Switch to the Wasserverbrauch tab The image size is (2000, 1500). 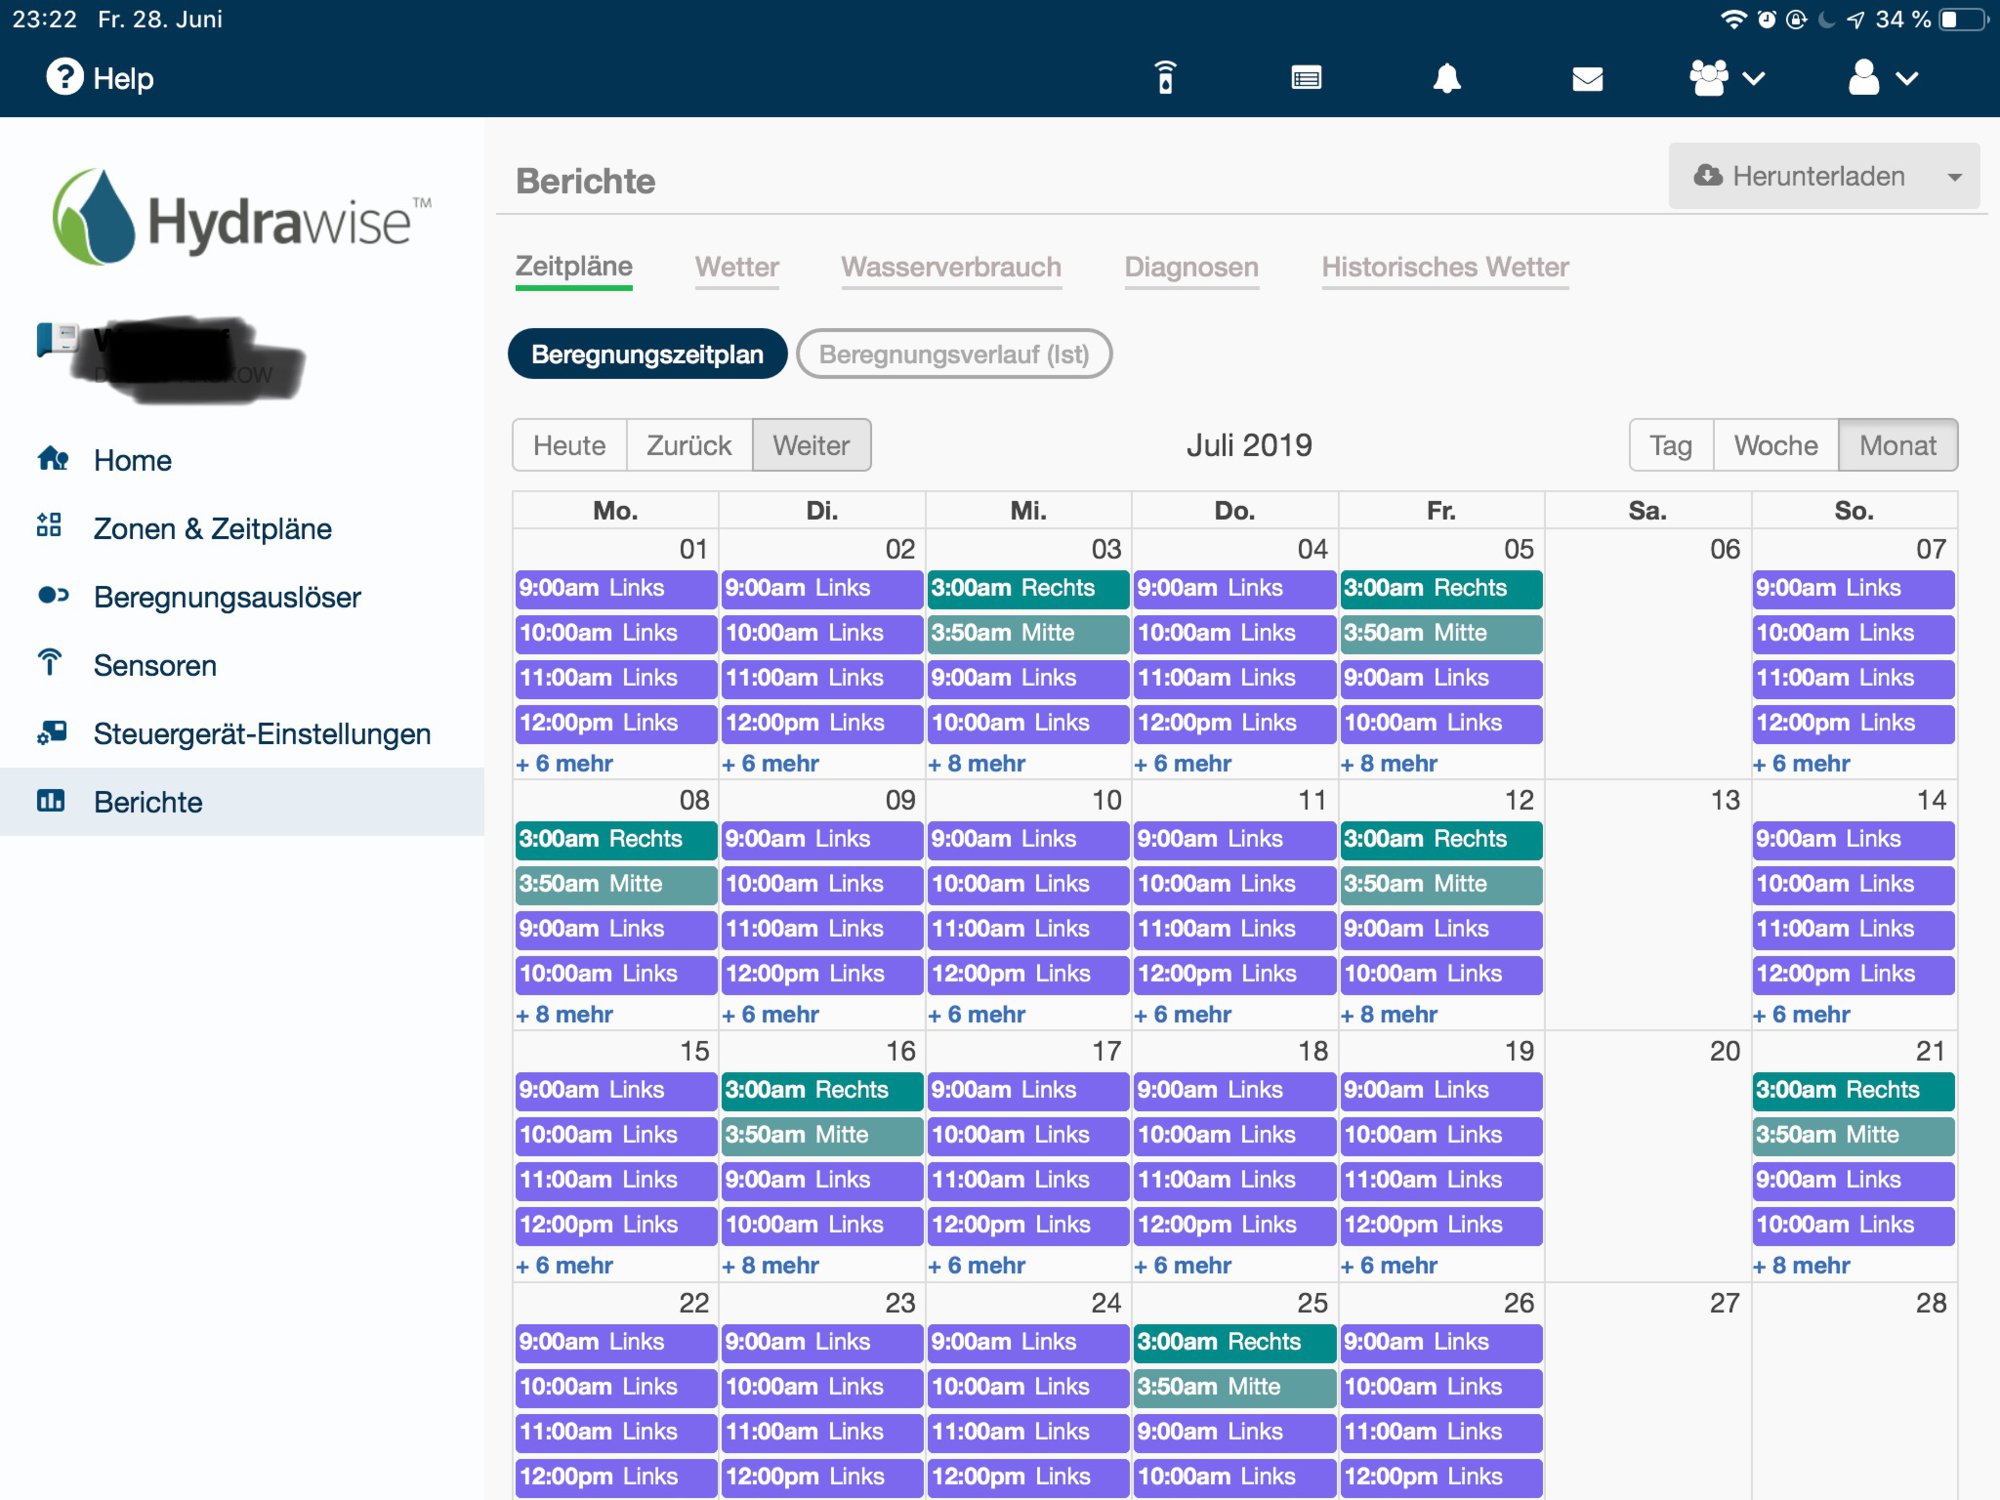(x=951, y=267)
